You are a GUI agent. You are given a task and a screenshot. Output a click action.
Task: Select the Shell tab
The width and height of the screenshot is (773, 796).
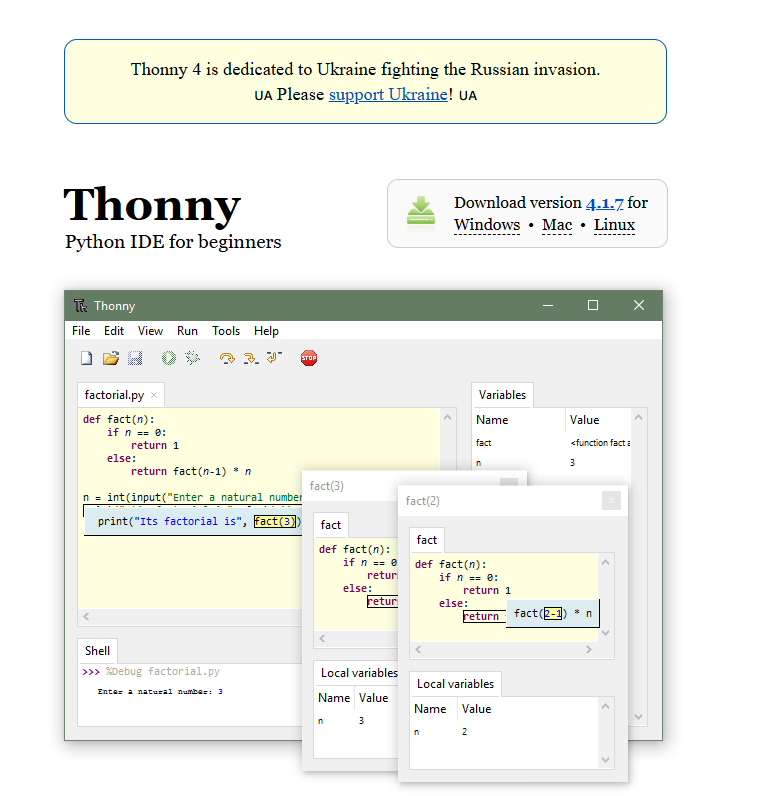[98, 650]
